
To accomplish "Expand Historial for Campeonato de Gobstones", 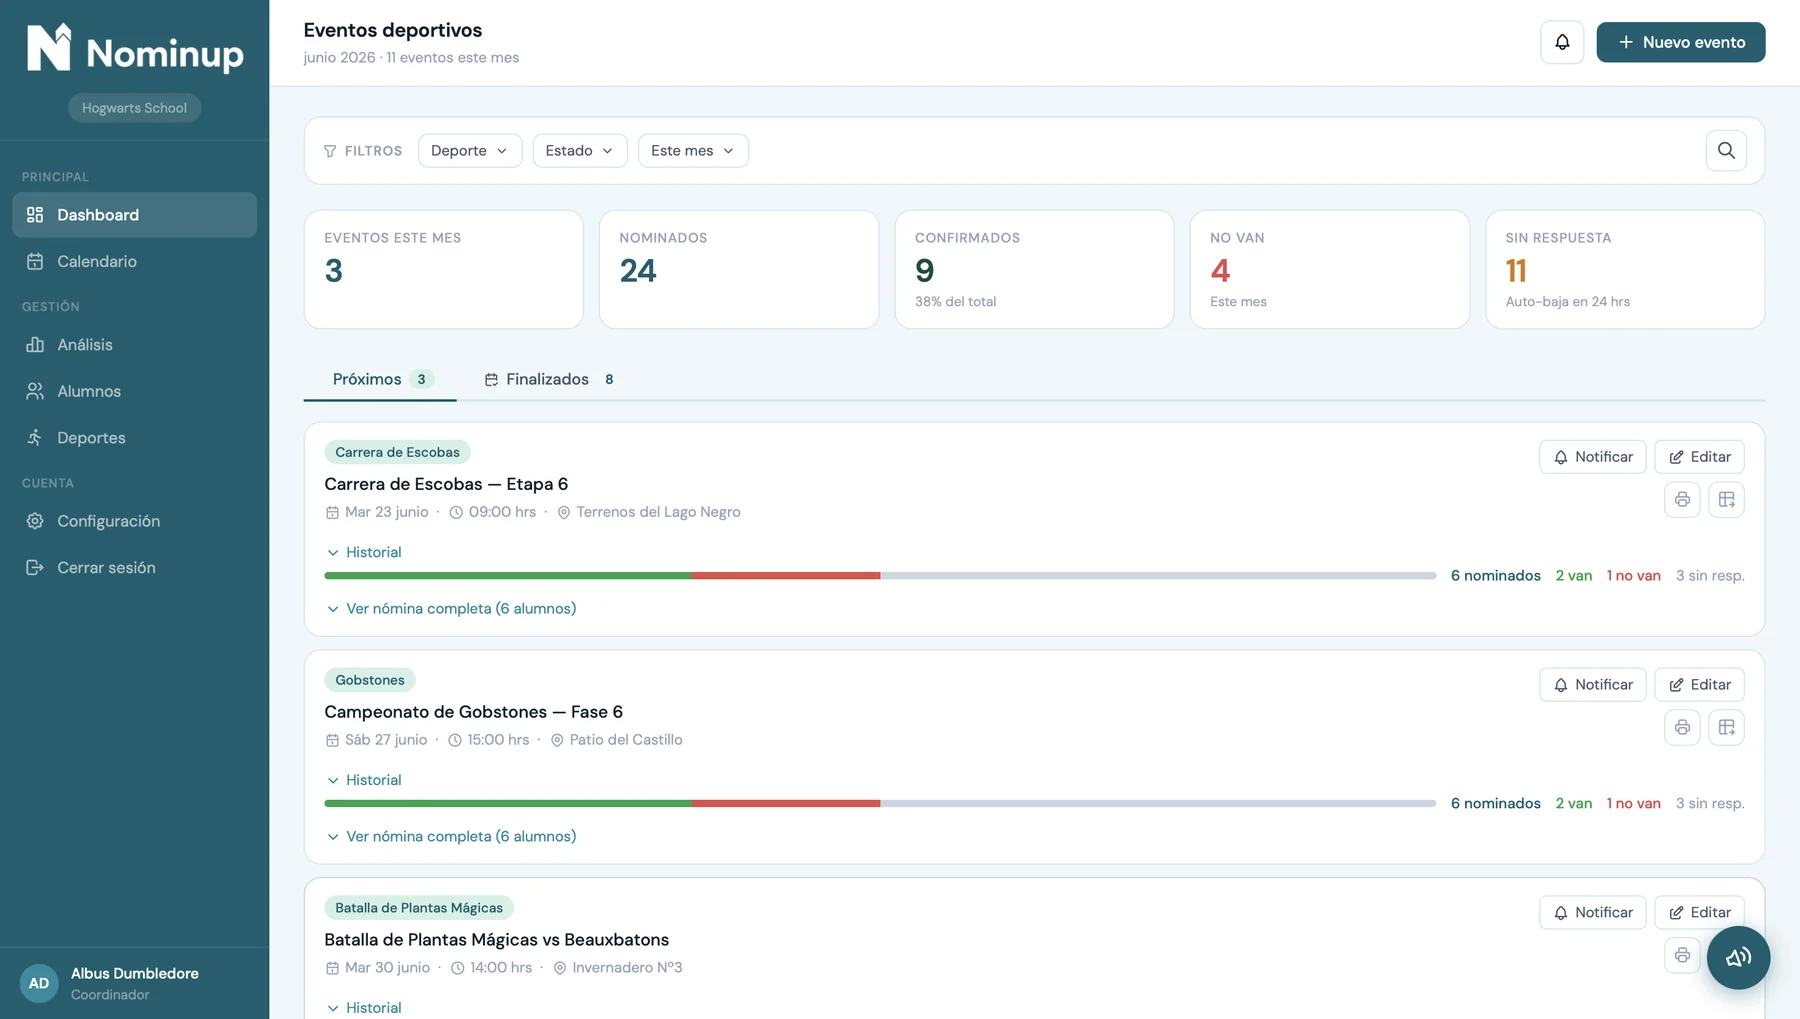I will point(364,780).
